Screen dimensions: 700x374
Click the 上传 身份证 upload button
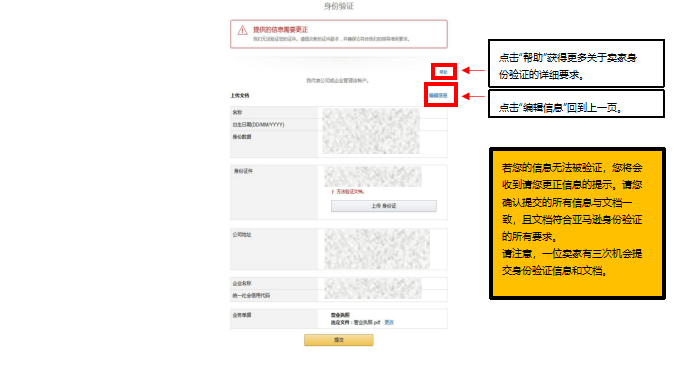pos(383,206)
